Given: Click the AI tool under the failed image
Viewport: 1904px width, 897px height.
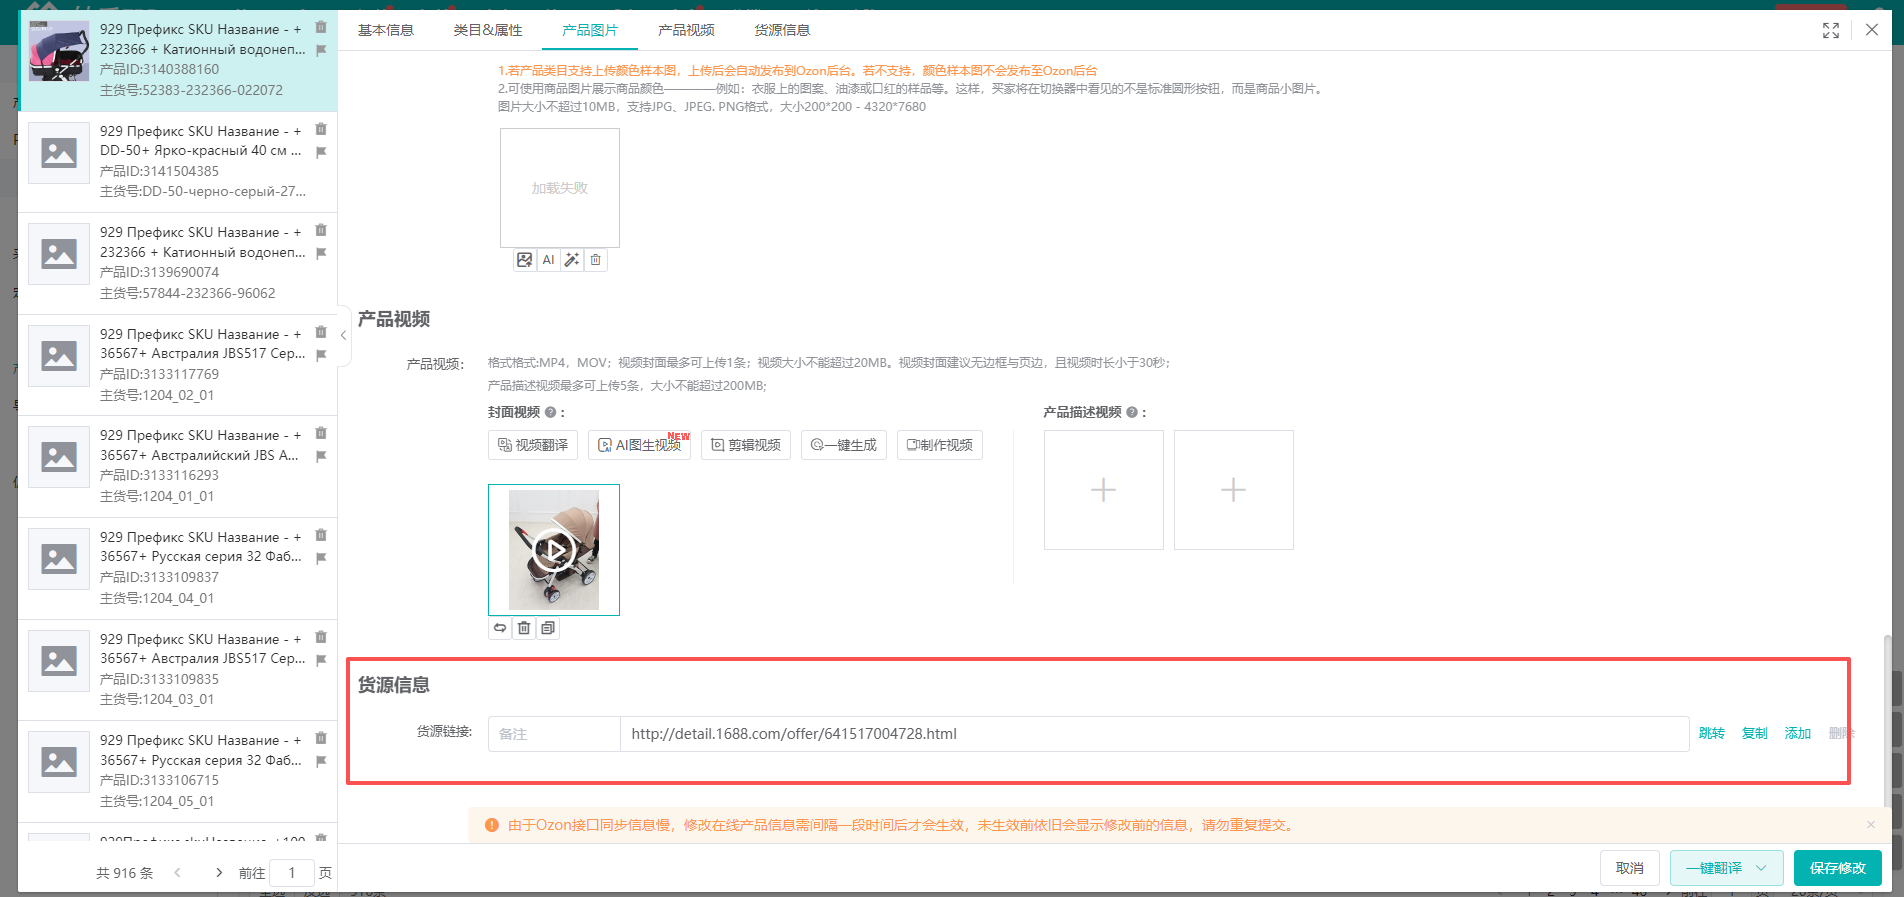Looking at the screenshot, I should [548, 260].
